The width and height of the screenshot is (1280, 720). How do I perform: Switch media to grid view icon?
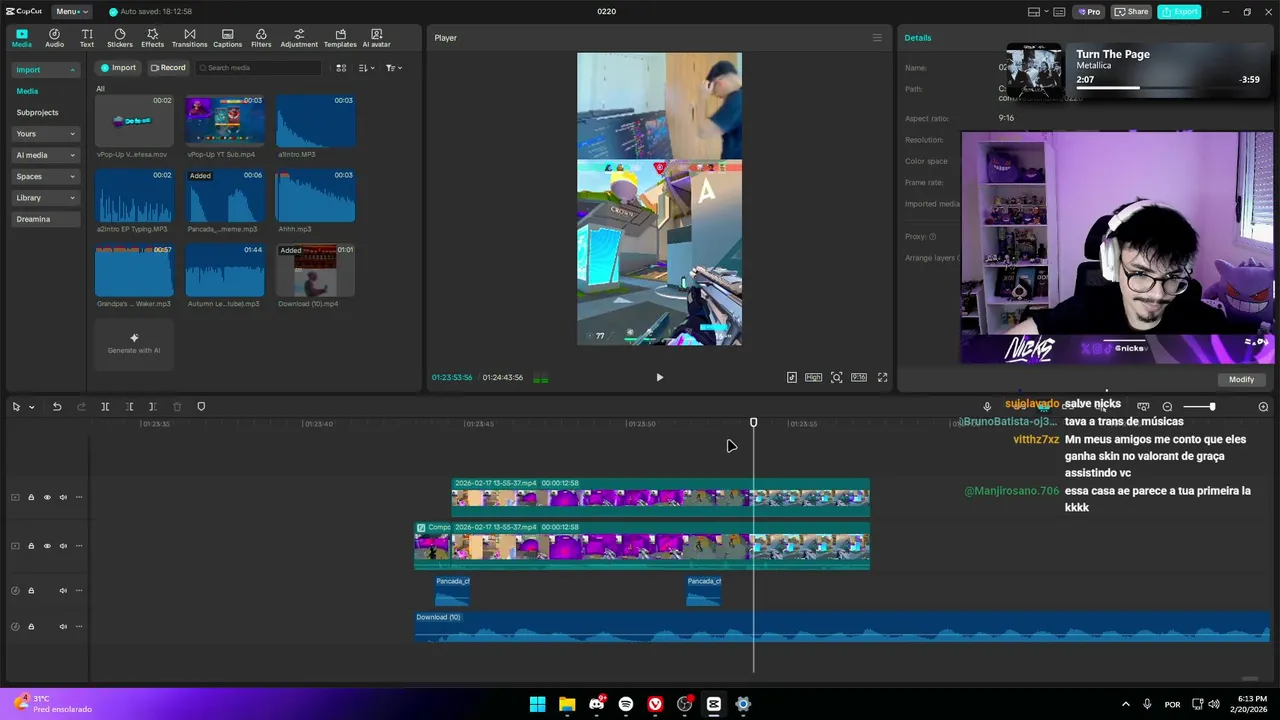341,68
